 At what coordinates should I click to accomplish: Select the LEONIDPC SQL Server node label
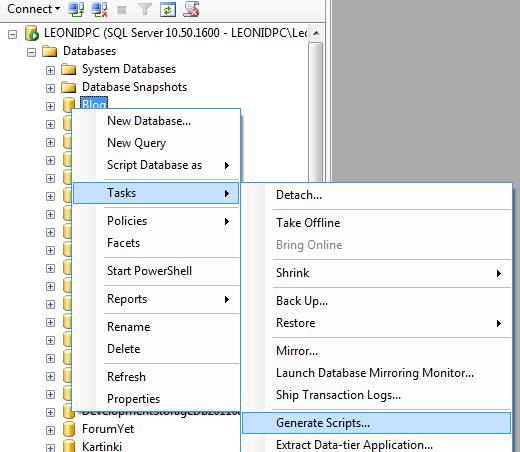[x=176, y=33]
